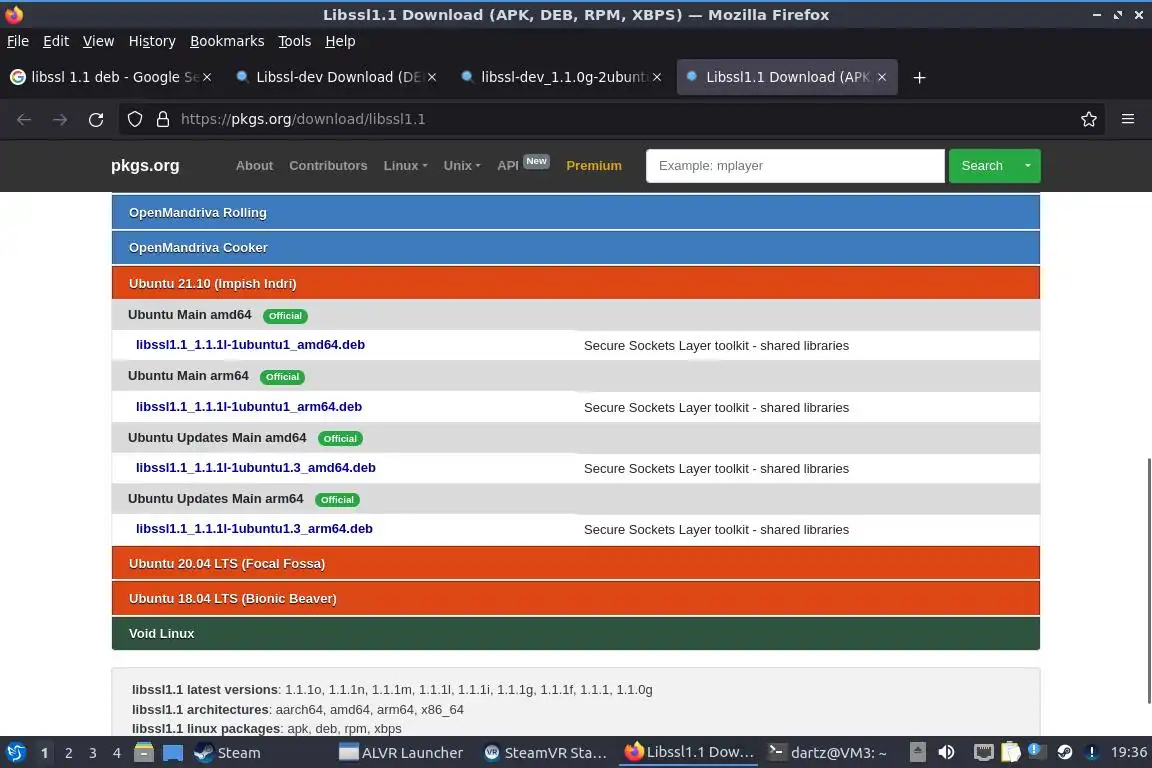
Task: Expand the Ubuntu 18.04 LTS (Bionic Beaver) section
Action: coord(575,598)
